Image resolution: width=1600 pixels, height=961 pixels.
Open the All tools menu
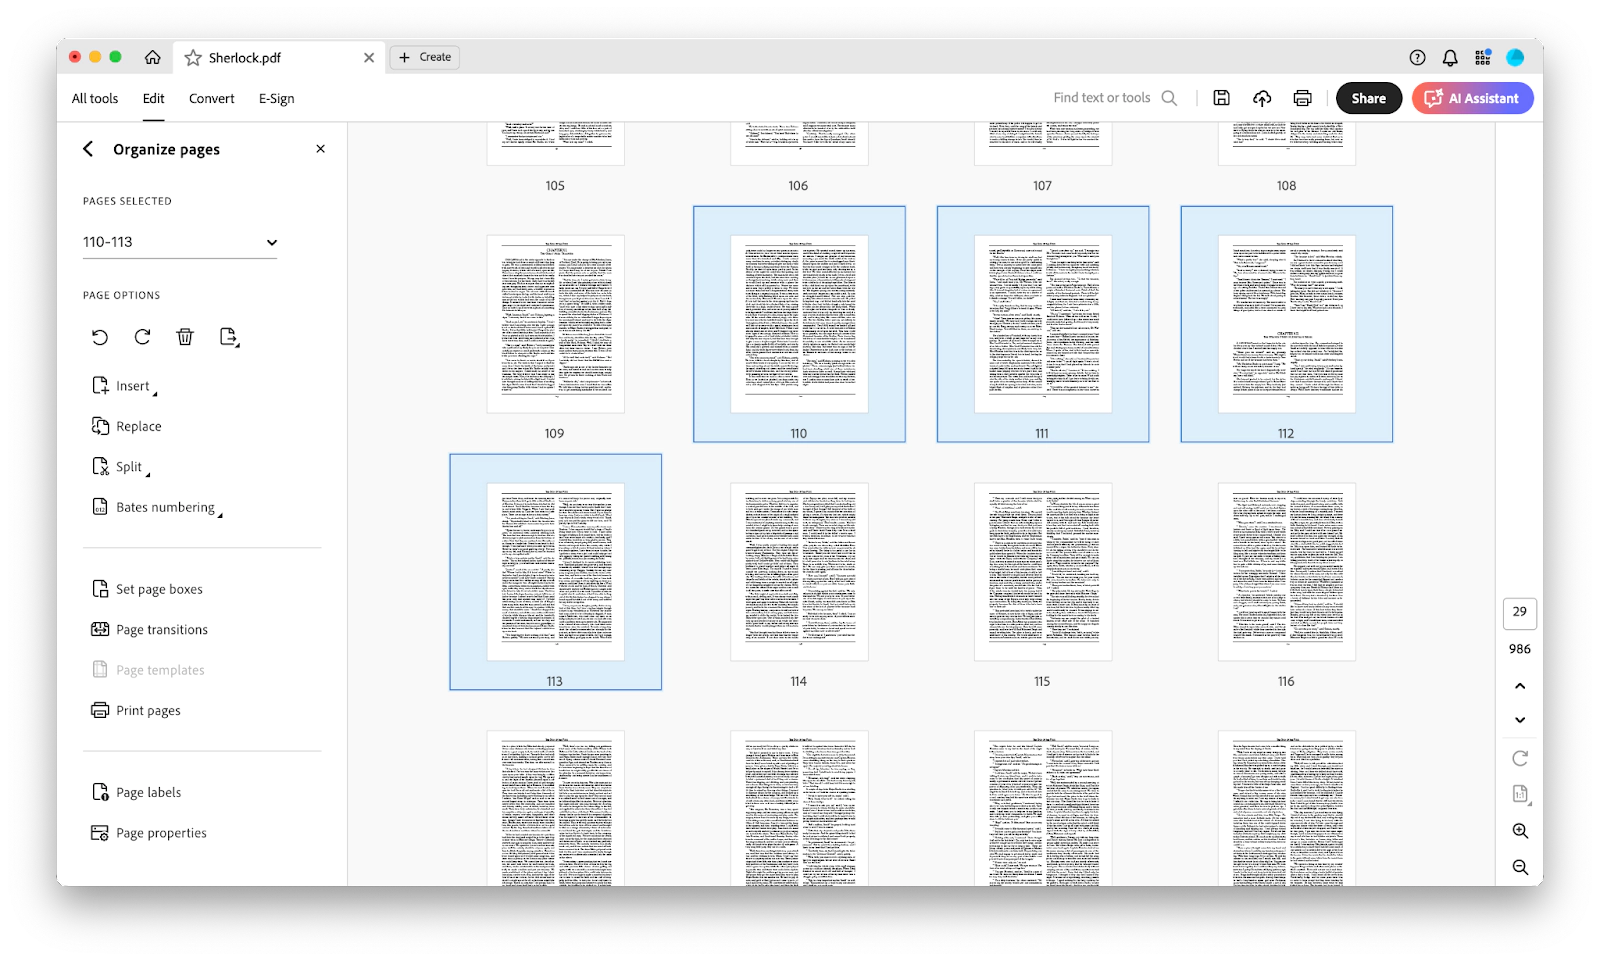(x=95, y=98)
